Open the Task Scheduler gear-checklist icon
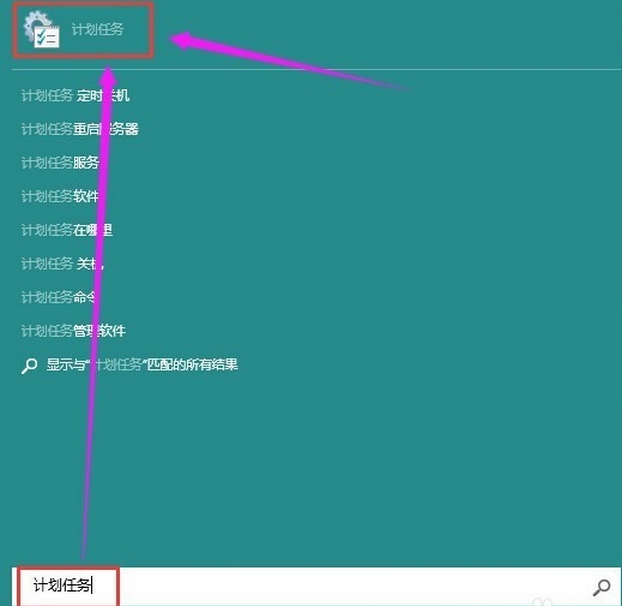Viewport: 622px width, 606px height. pyautogui.click(x=41, y=29)
